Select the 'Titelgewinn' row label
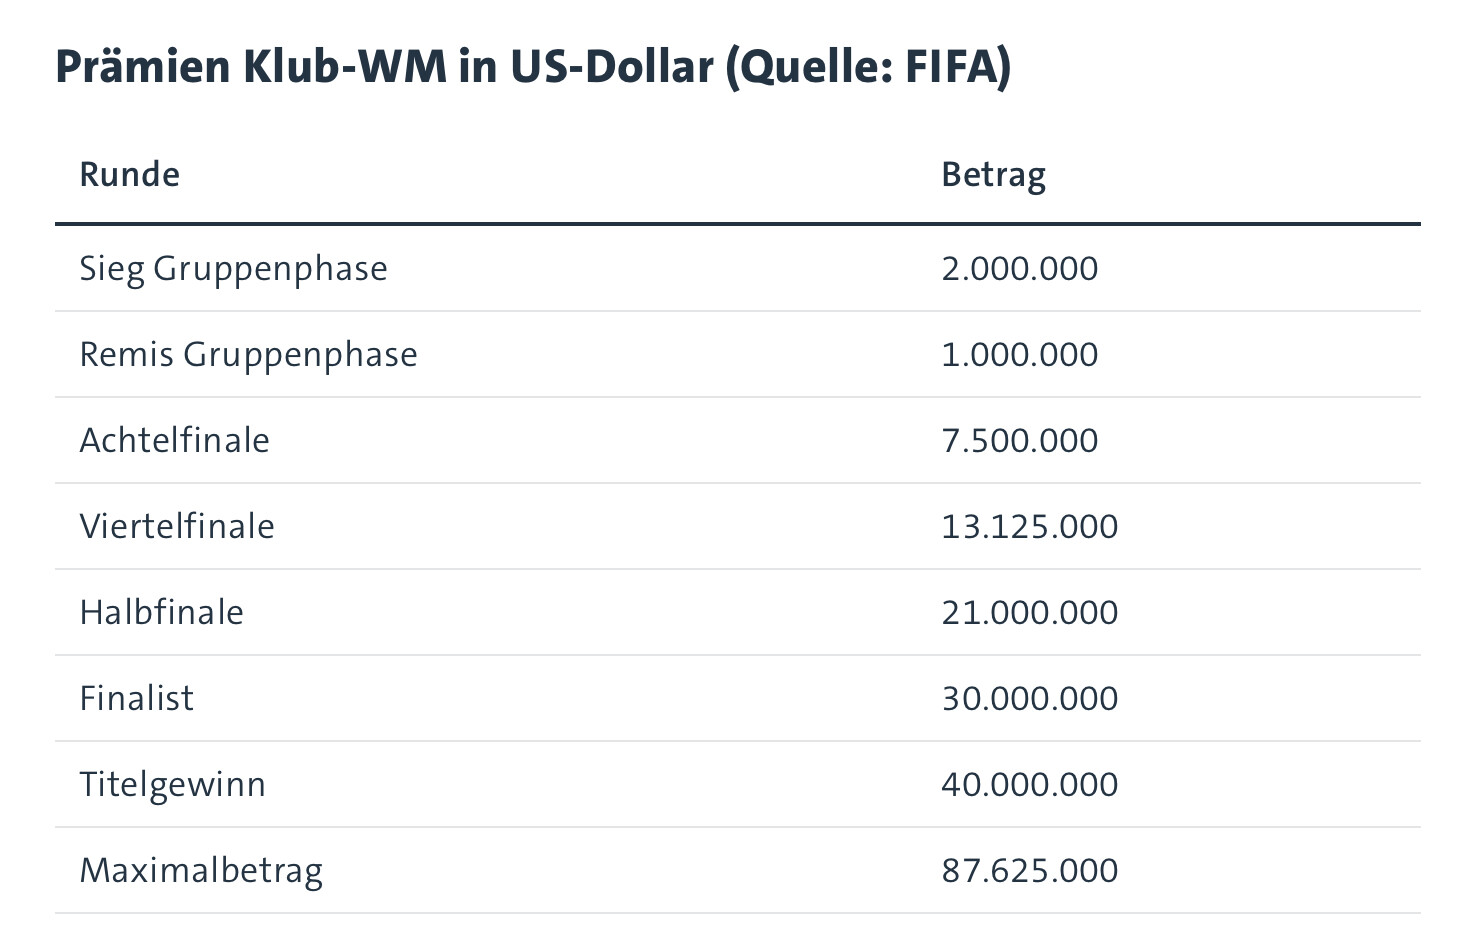Viewport: 1482px width, 931px height. coord(172,785)
